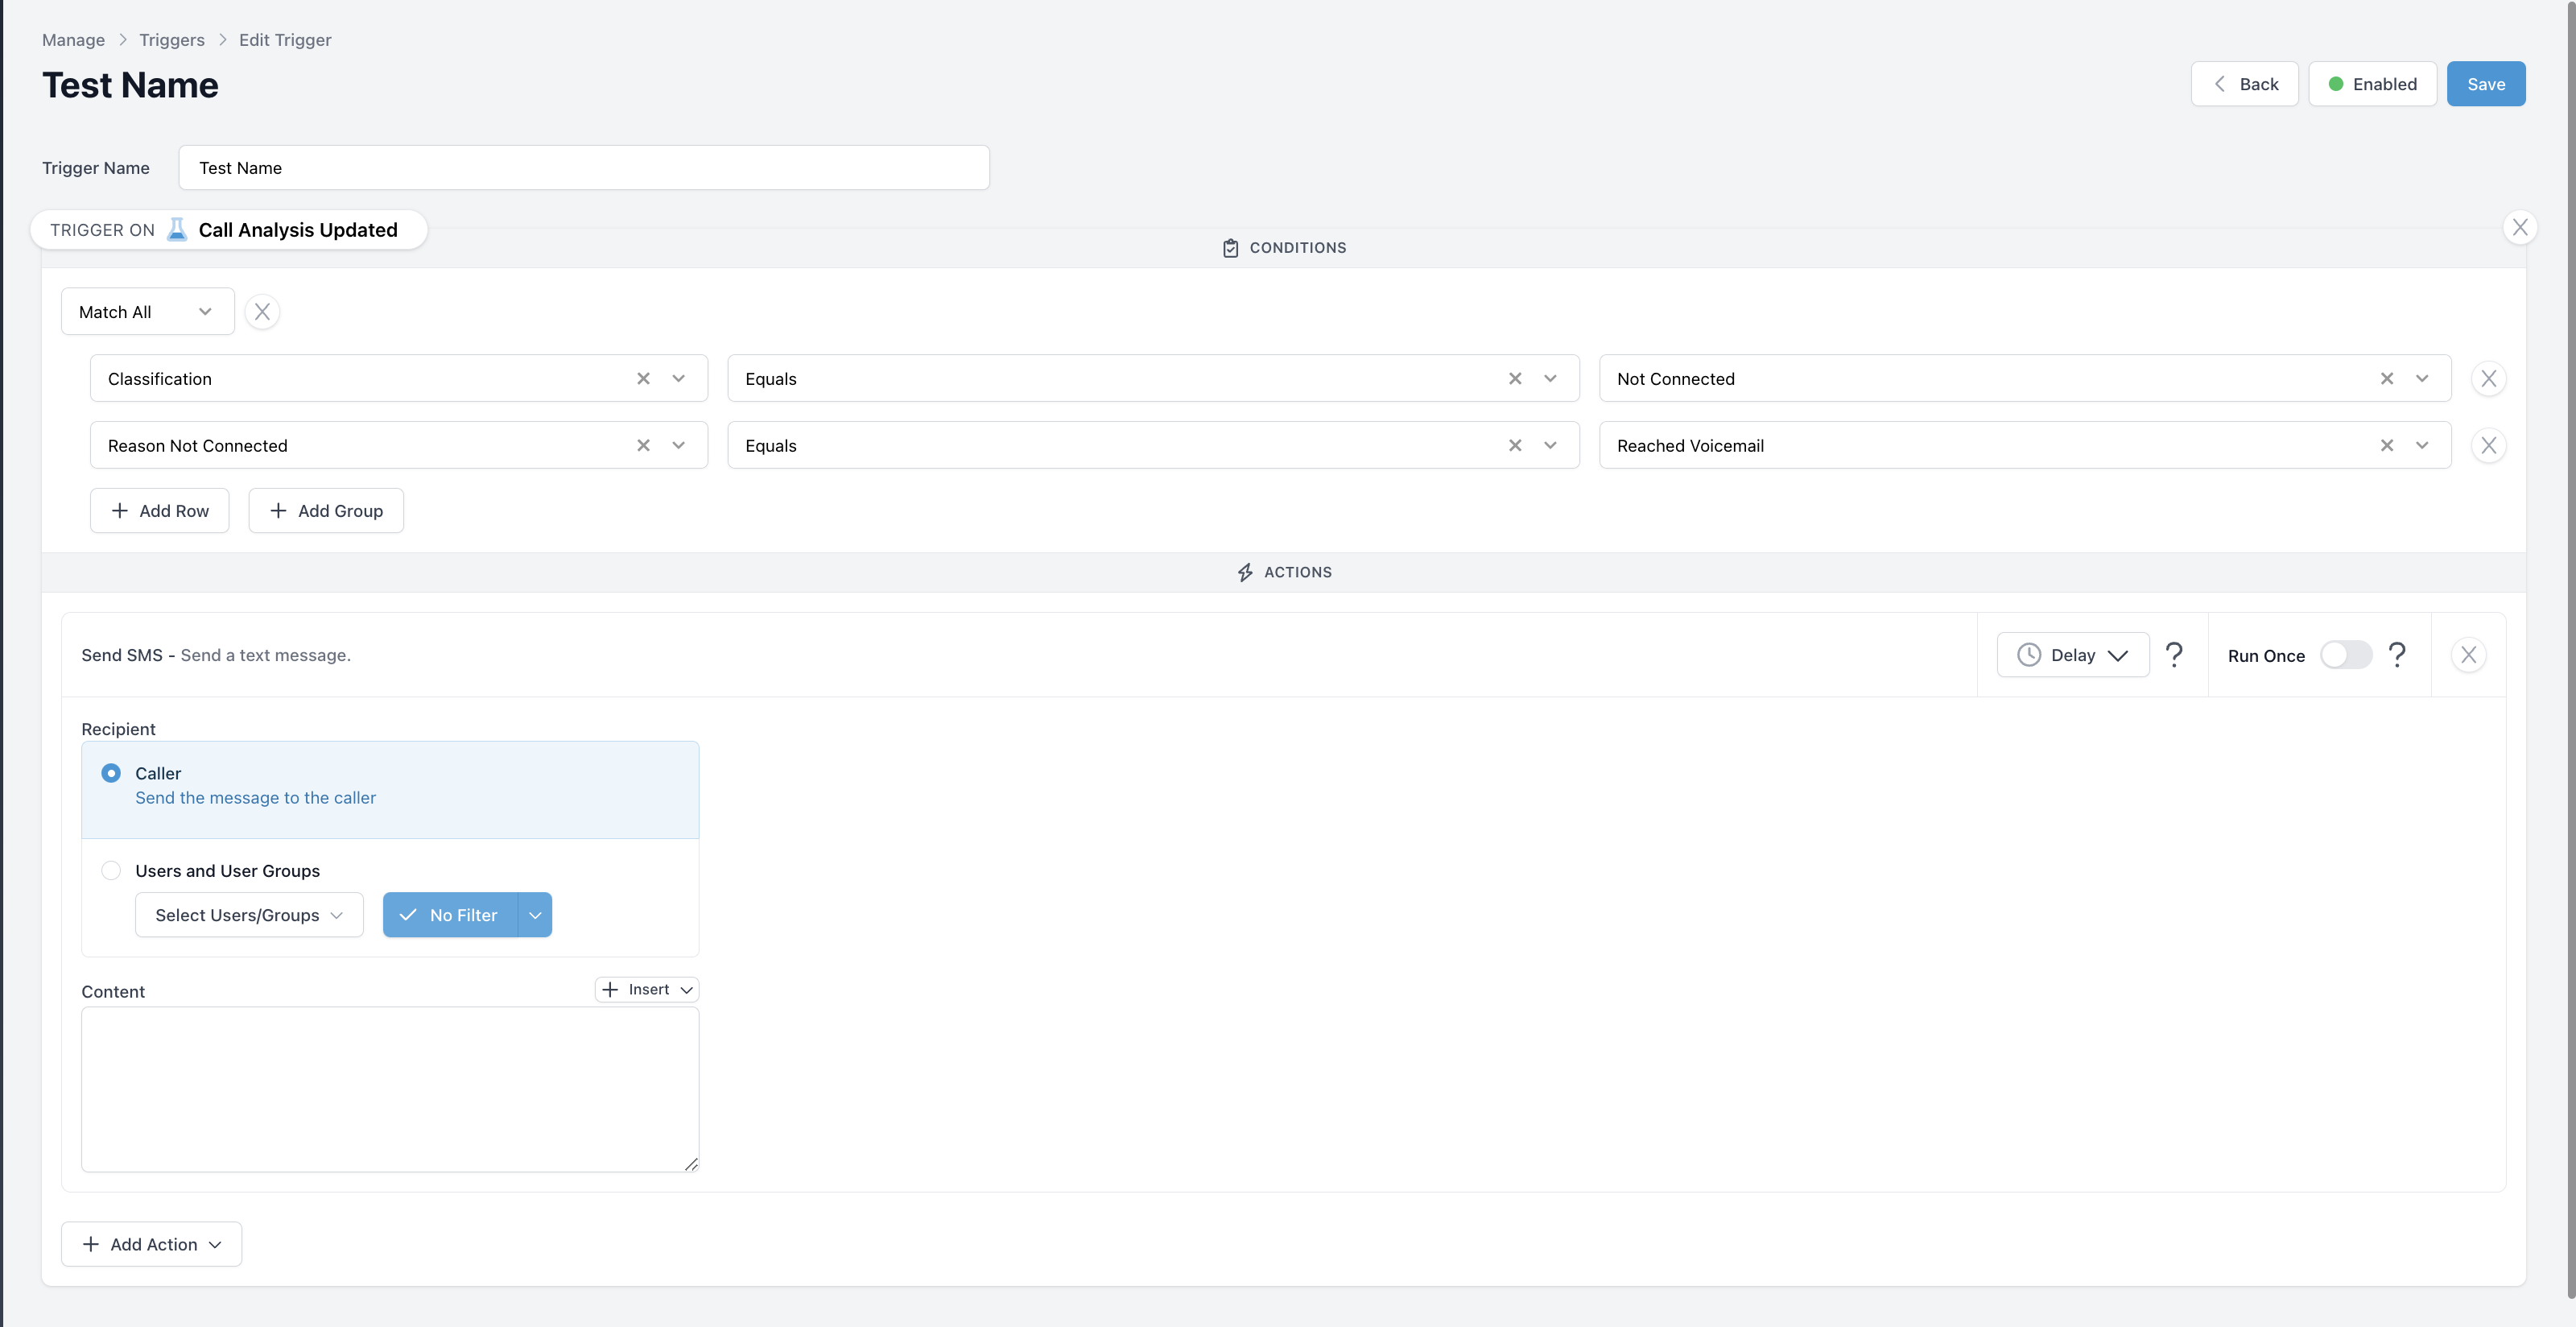Screen dimensions: 2576x1327
Task: Open the Delay help question mark
Action: pyautogui.click(x=2174, y=655)
